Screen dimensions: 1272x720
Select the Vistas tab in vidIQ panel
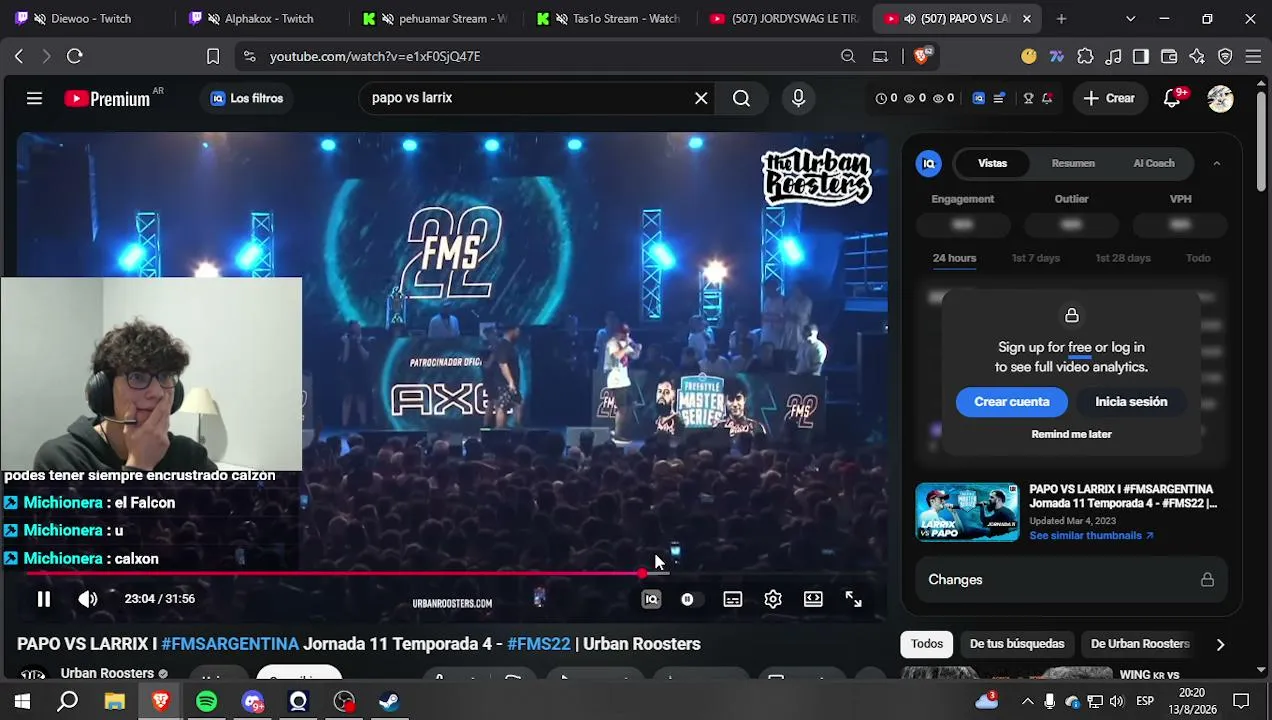(992, 163)
